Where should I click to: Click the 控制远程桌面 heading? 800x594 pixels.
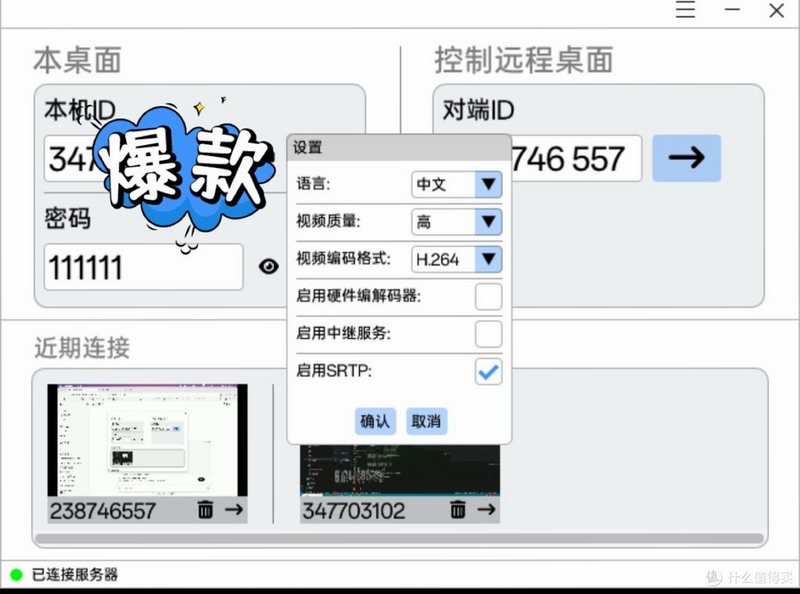(523, 60)
